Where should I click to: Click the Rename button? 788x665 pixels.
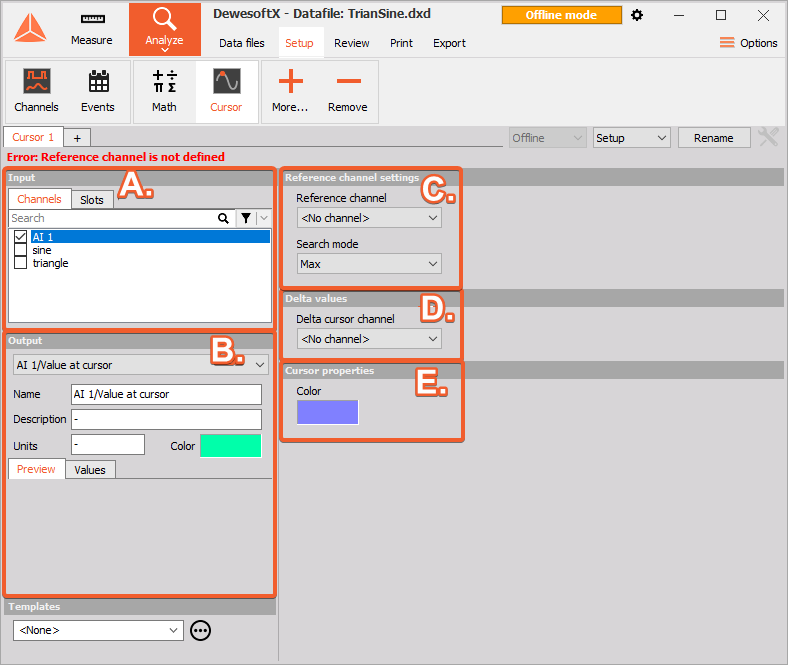point(714,138)
